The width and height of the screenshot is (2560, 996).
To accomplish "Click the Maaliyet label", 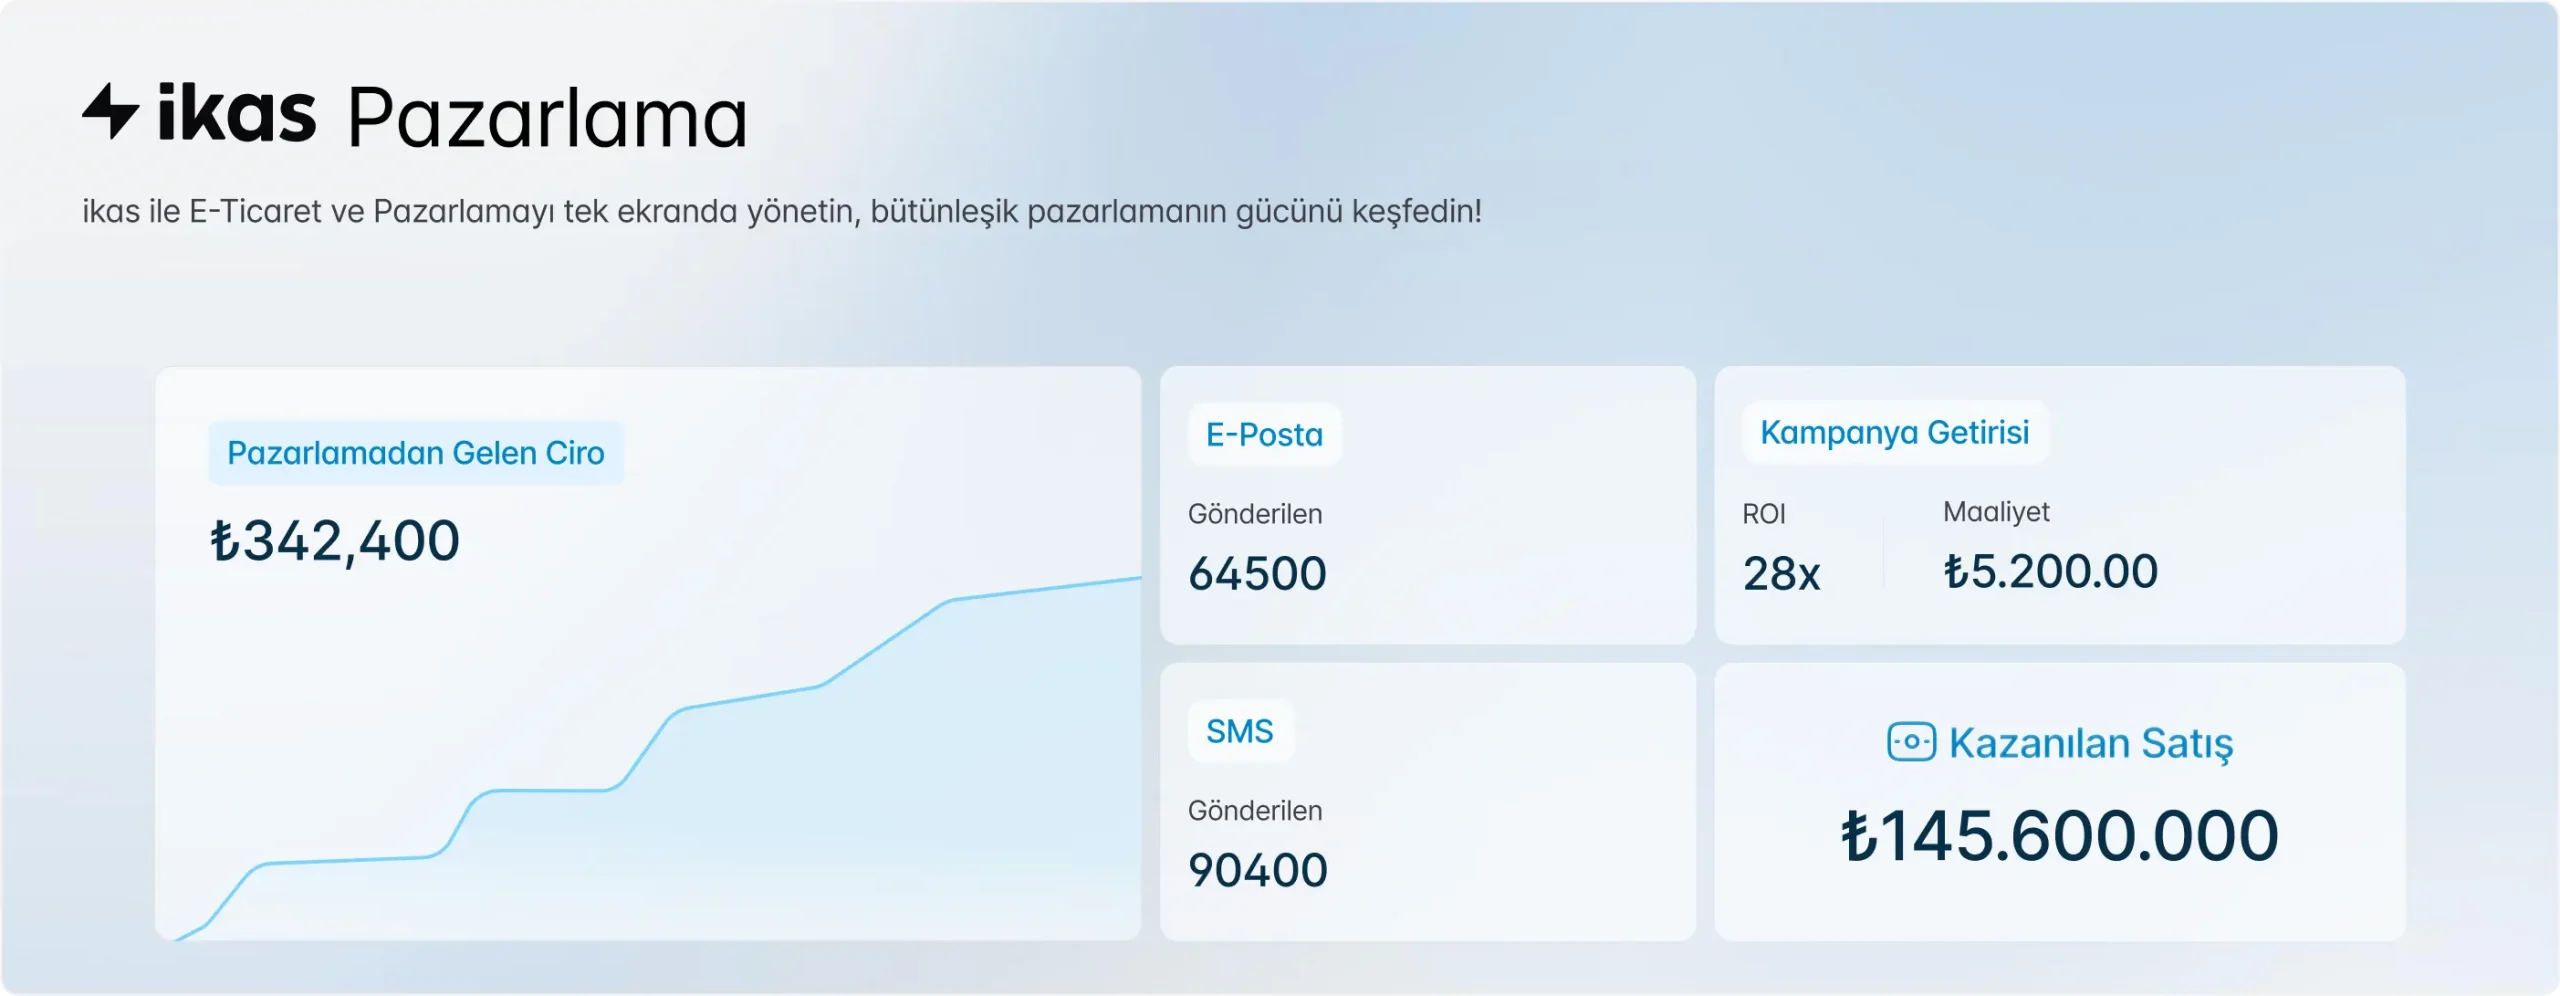I will coord(1995,512).
